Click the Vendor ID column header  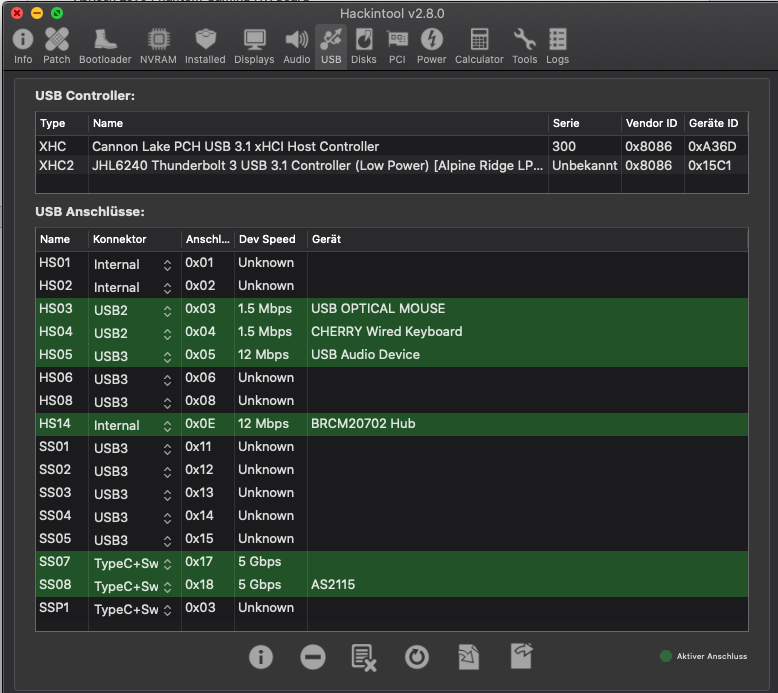[x=651, y=123]
